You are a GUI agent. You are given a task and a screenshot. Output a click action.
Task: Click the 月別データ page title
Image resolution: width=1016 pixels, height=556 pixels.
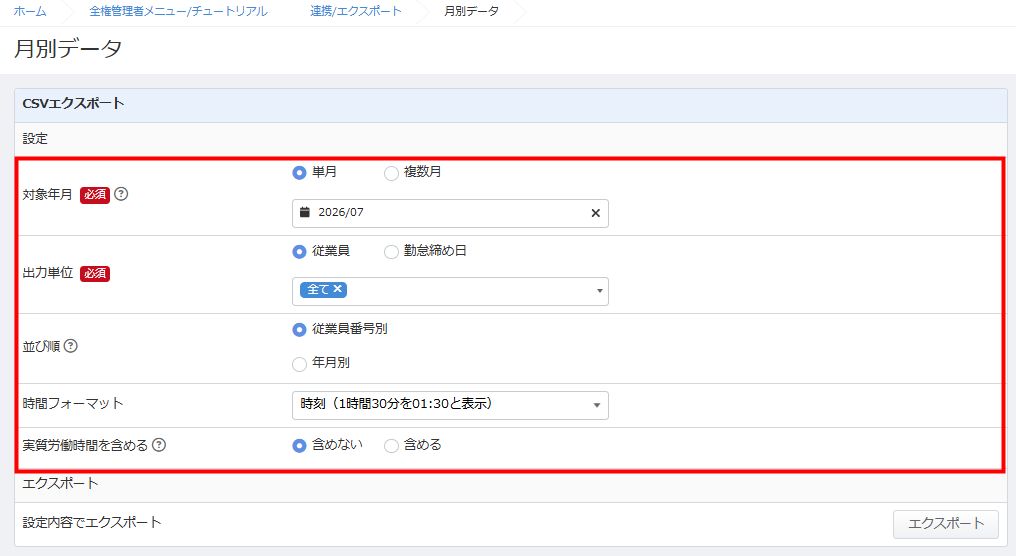coord(68,49)
